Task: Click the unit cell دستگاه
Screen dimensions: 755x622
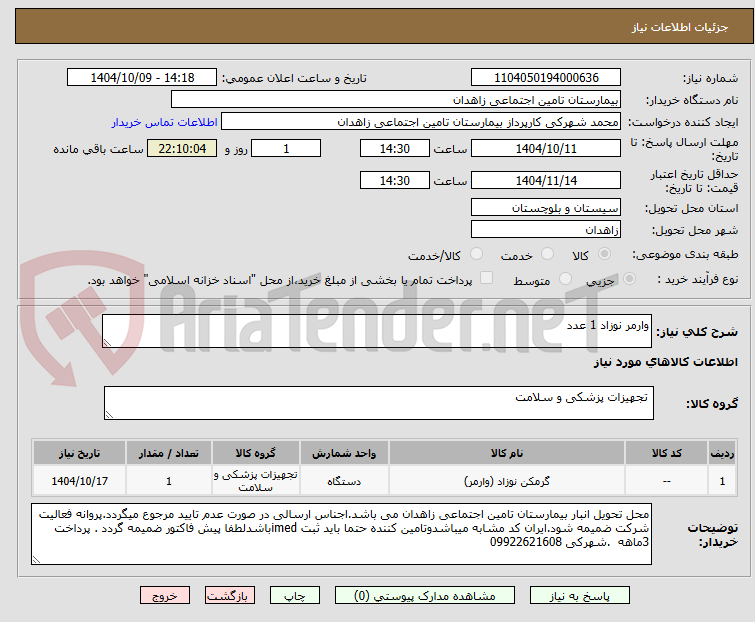Action: [x=344, y=480]
